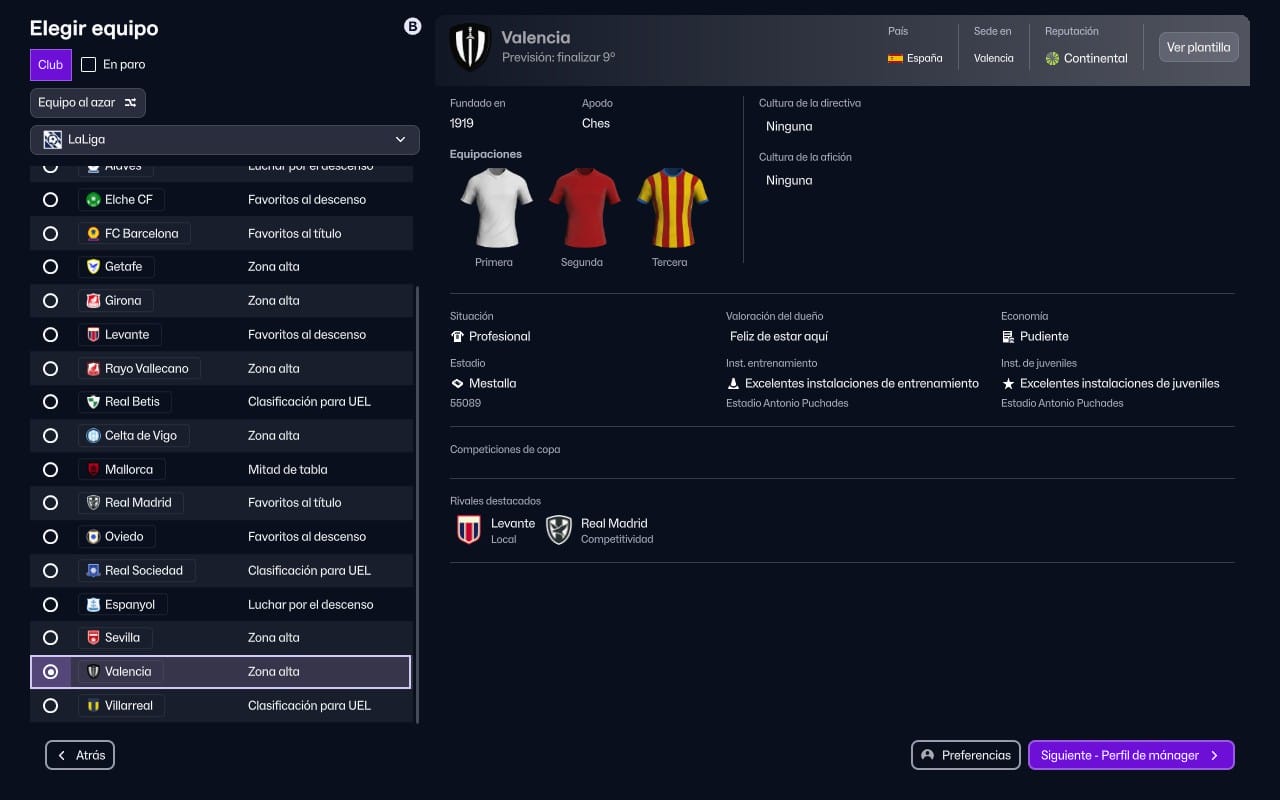Click Siguiente - Perfil de mánager

point(1131,755)
